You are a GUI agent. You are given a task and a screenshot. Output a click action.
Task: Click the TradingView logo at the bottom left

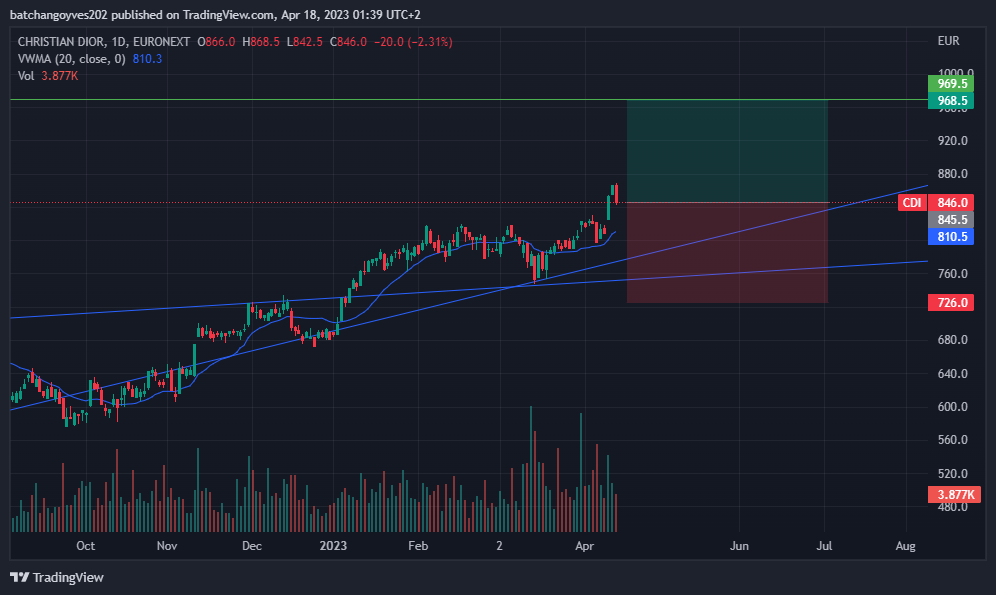(57, 577)
